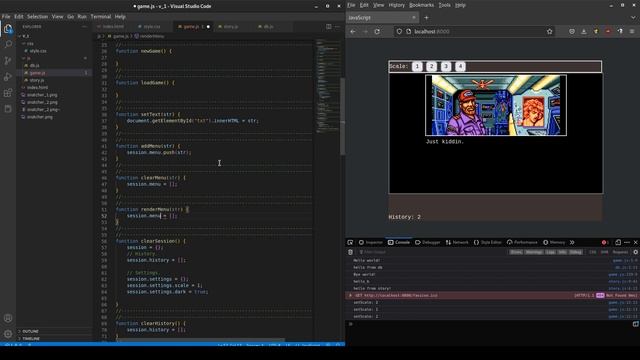Toggle the Logs filter in console
Screen dimensions: 640x360
(x=550, y=252)
